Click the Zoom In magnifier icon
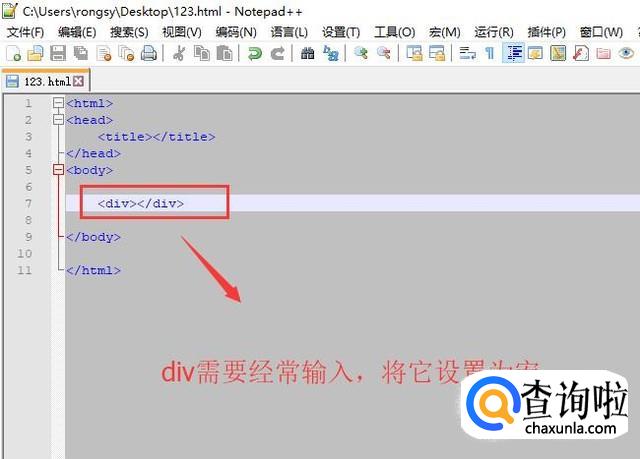 coord(361,53)
